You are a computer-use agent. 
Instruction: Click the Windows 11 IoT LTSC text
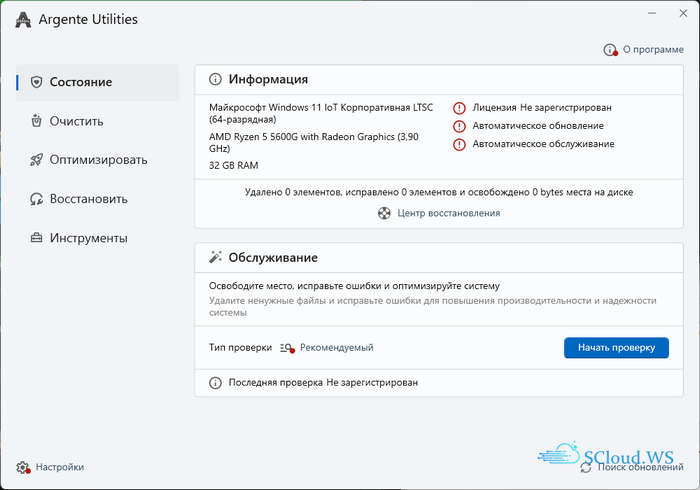[321, 113]
